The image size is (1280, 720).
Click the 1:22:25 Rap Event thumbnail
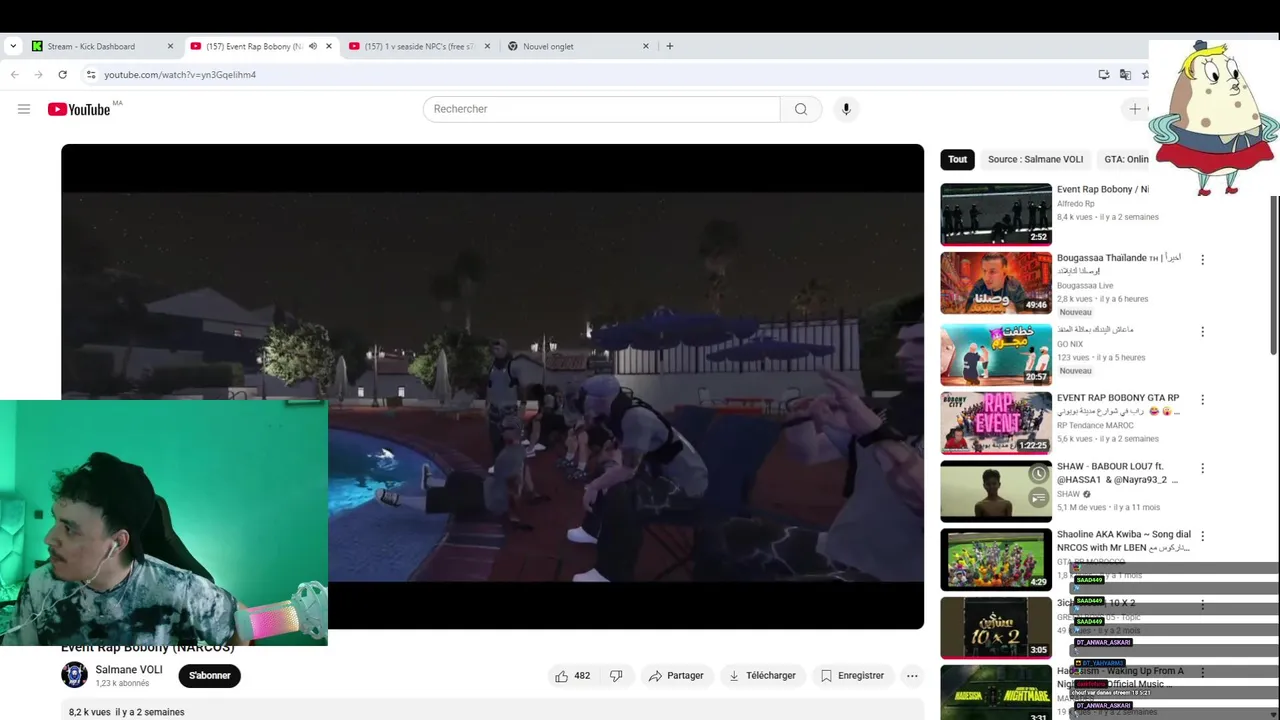click(996, 423)
